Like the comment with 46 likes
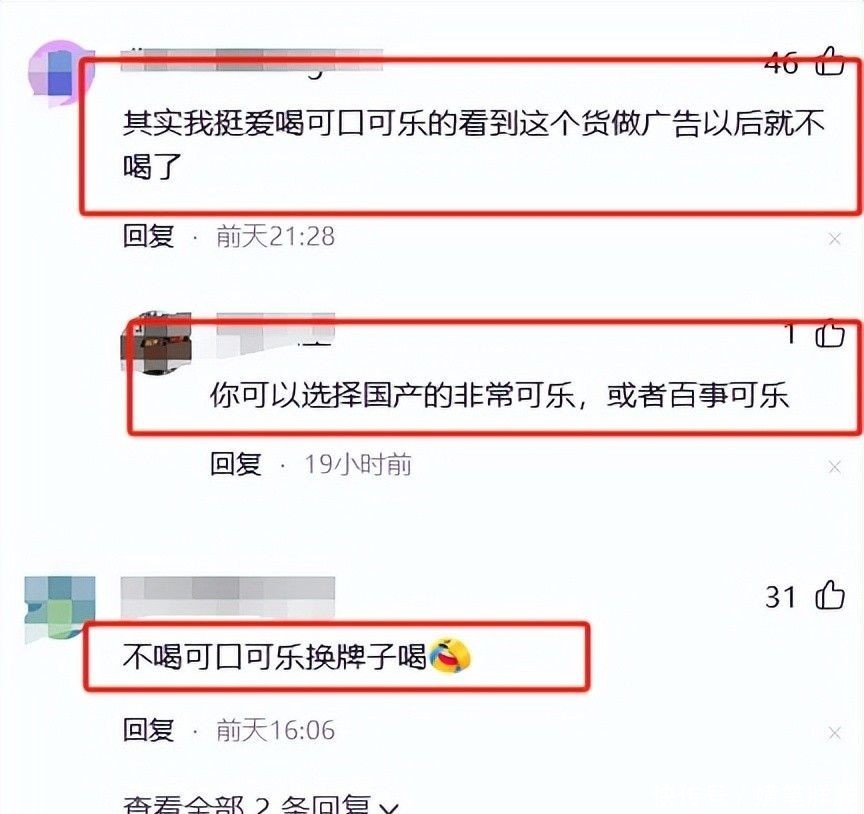 [829, 61]
